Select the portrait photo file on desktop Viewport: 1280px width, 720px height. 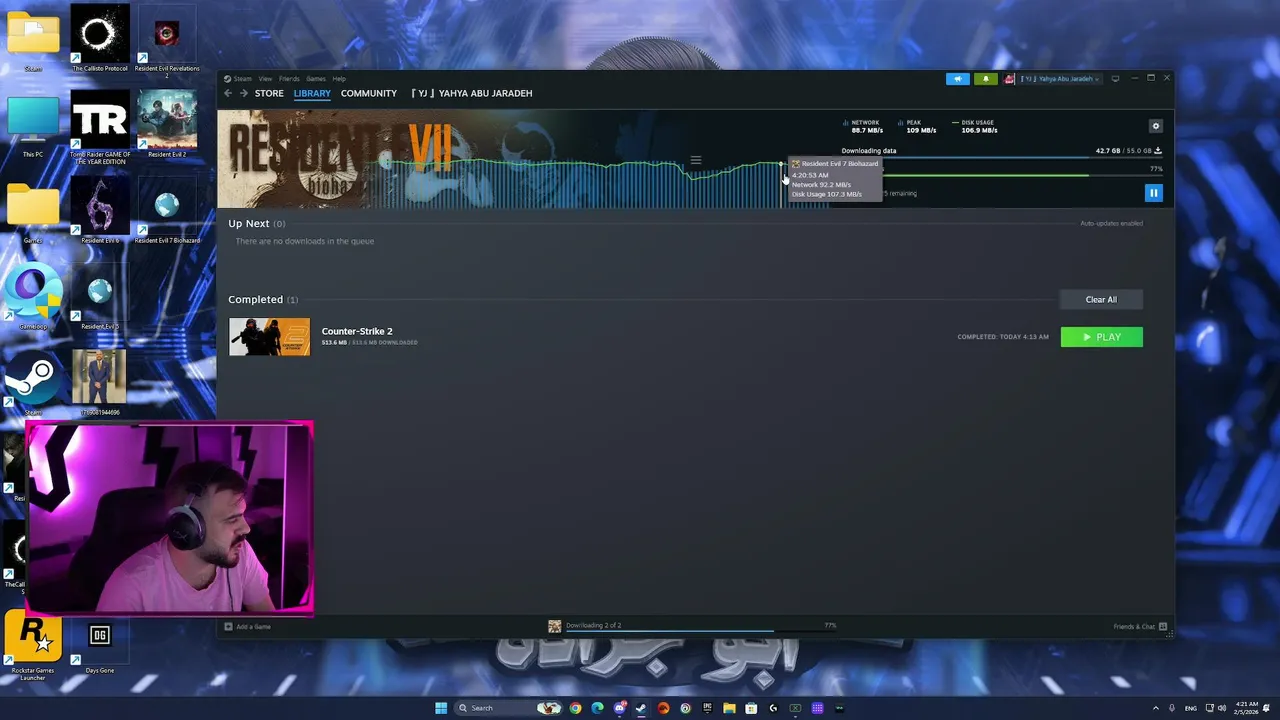coord(99,382)
